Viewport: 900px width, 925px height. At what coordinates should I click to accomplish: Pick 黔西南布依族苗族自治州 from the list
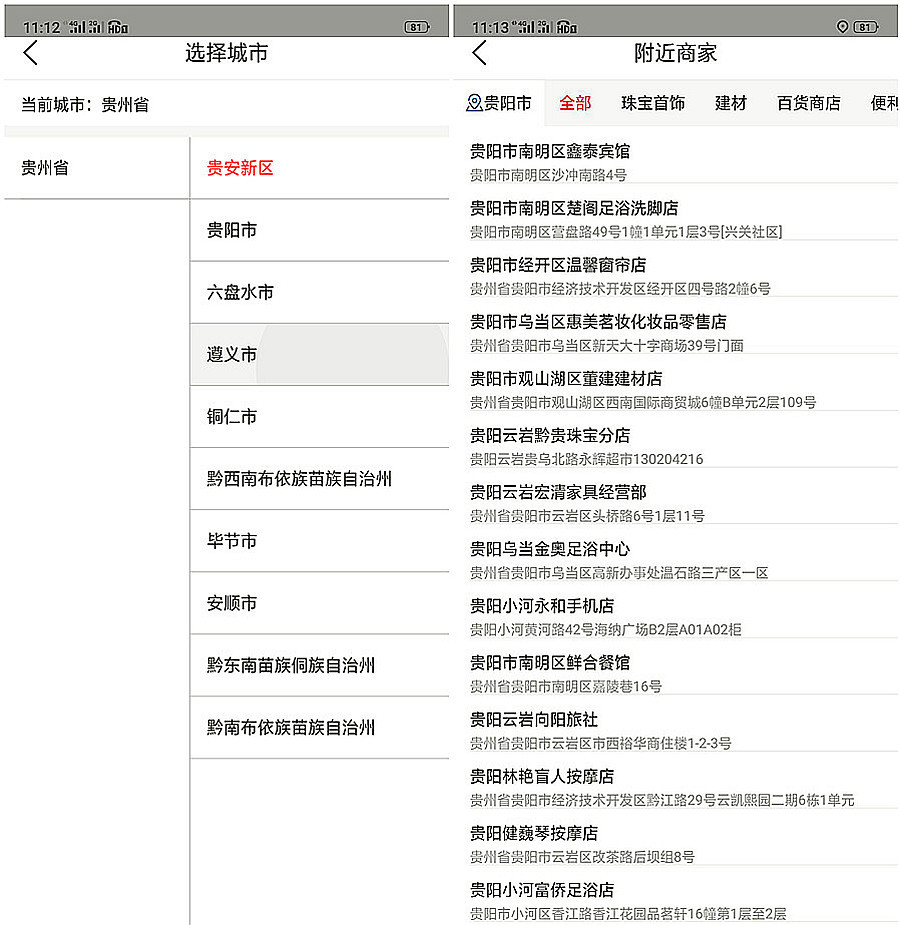[x=320, y=479]
